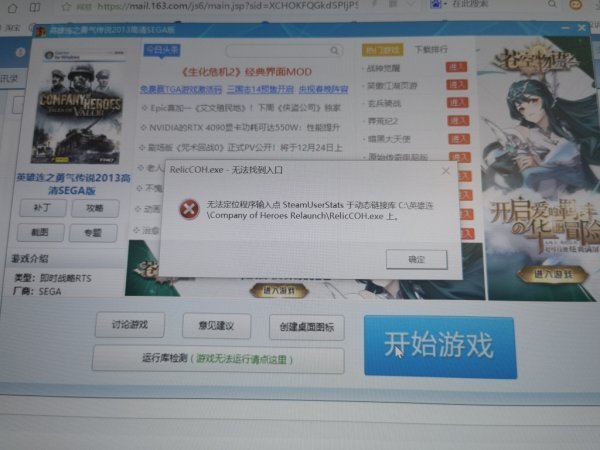Click the bookmark star icon in address bar

pyautogui.click(x=66, y=7)
